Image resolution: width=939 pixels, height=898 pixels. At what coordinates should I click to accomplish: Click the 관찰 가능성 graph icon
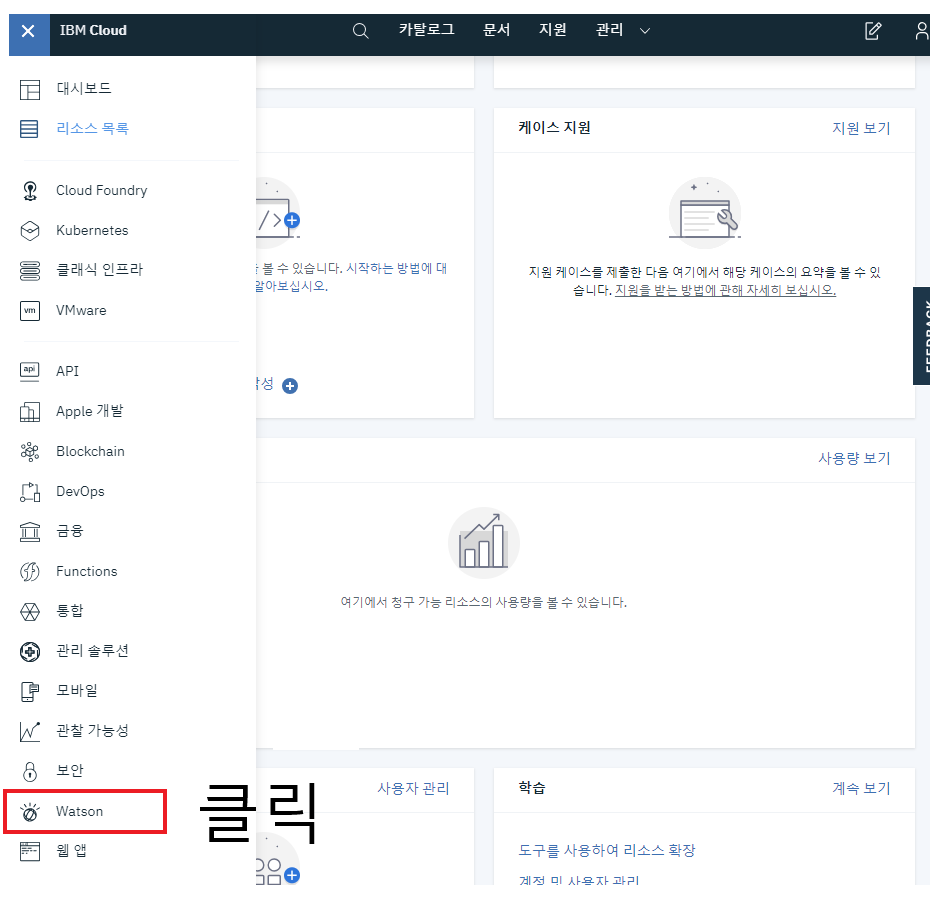point(30,731)
